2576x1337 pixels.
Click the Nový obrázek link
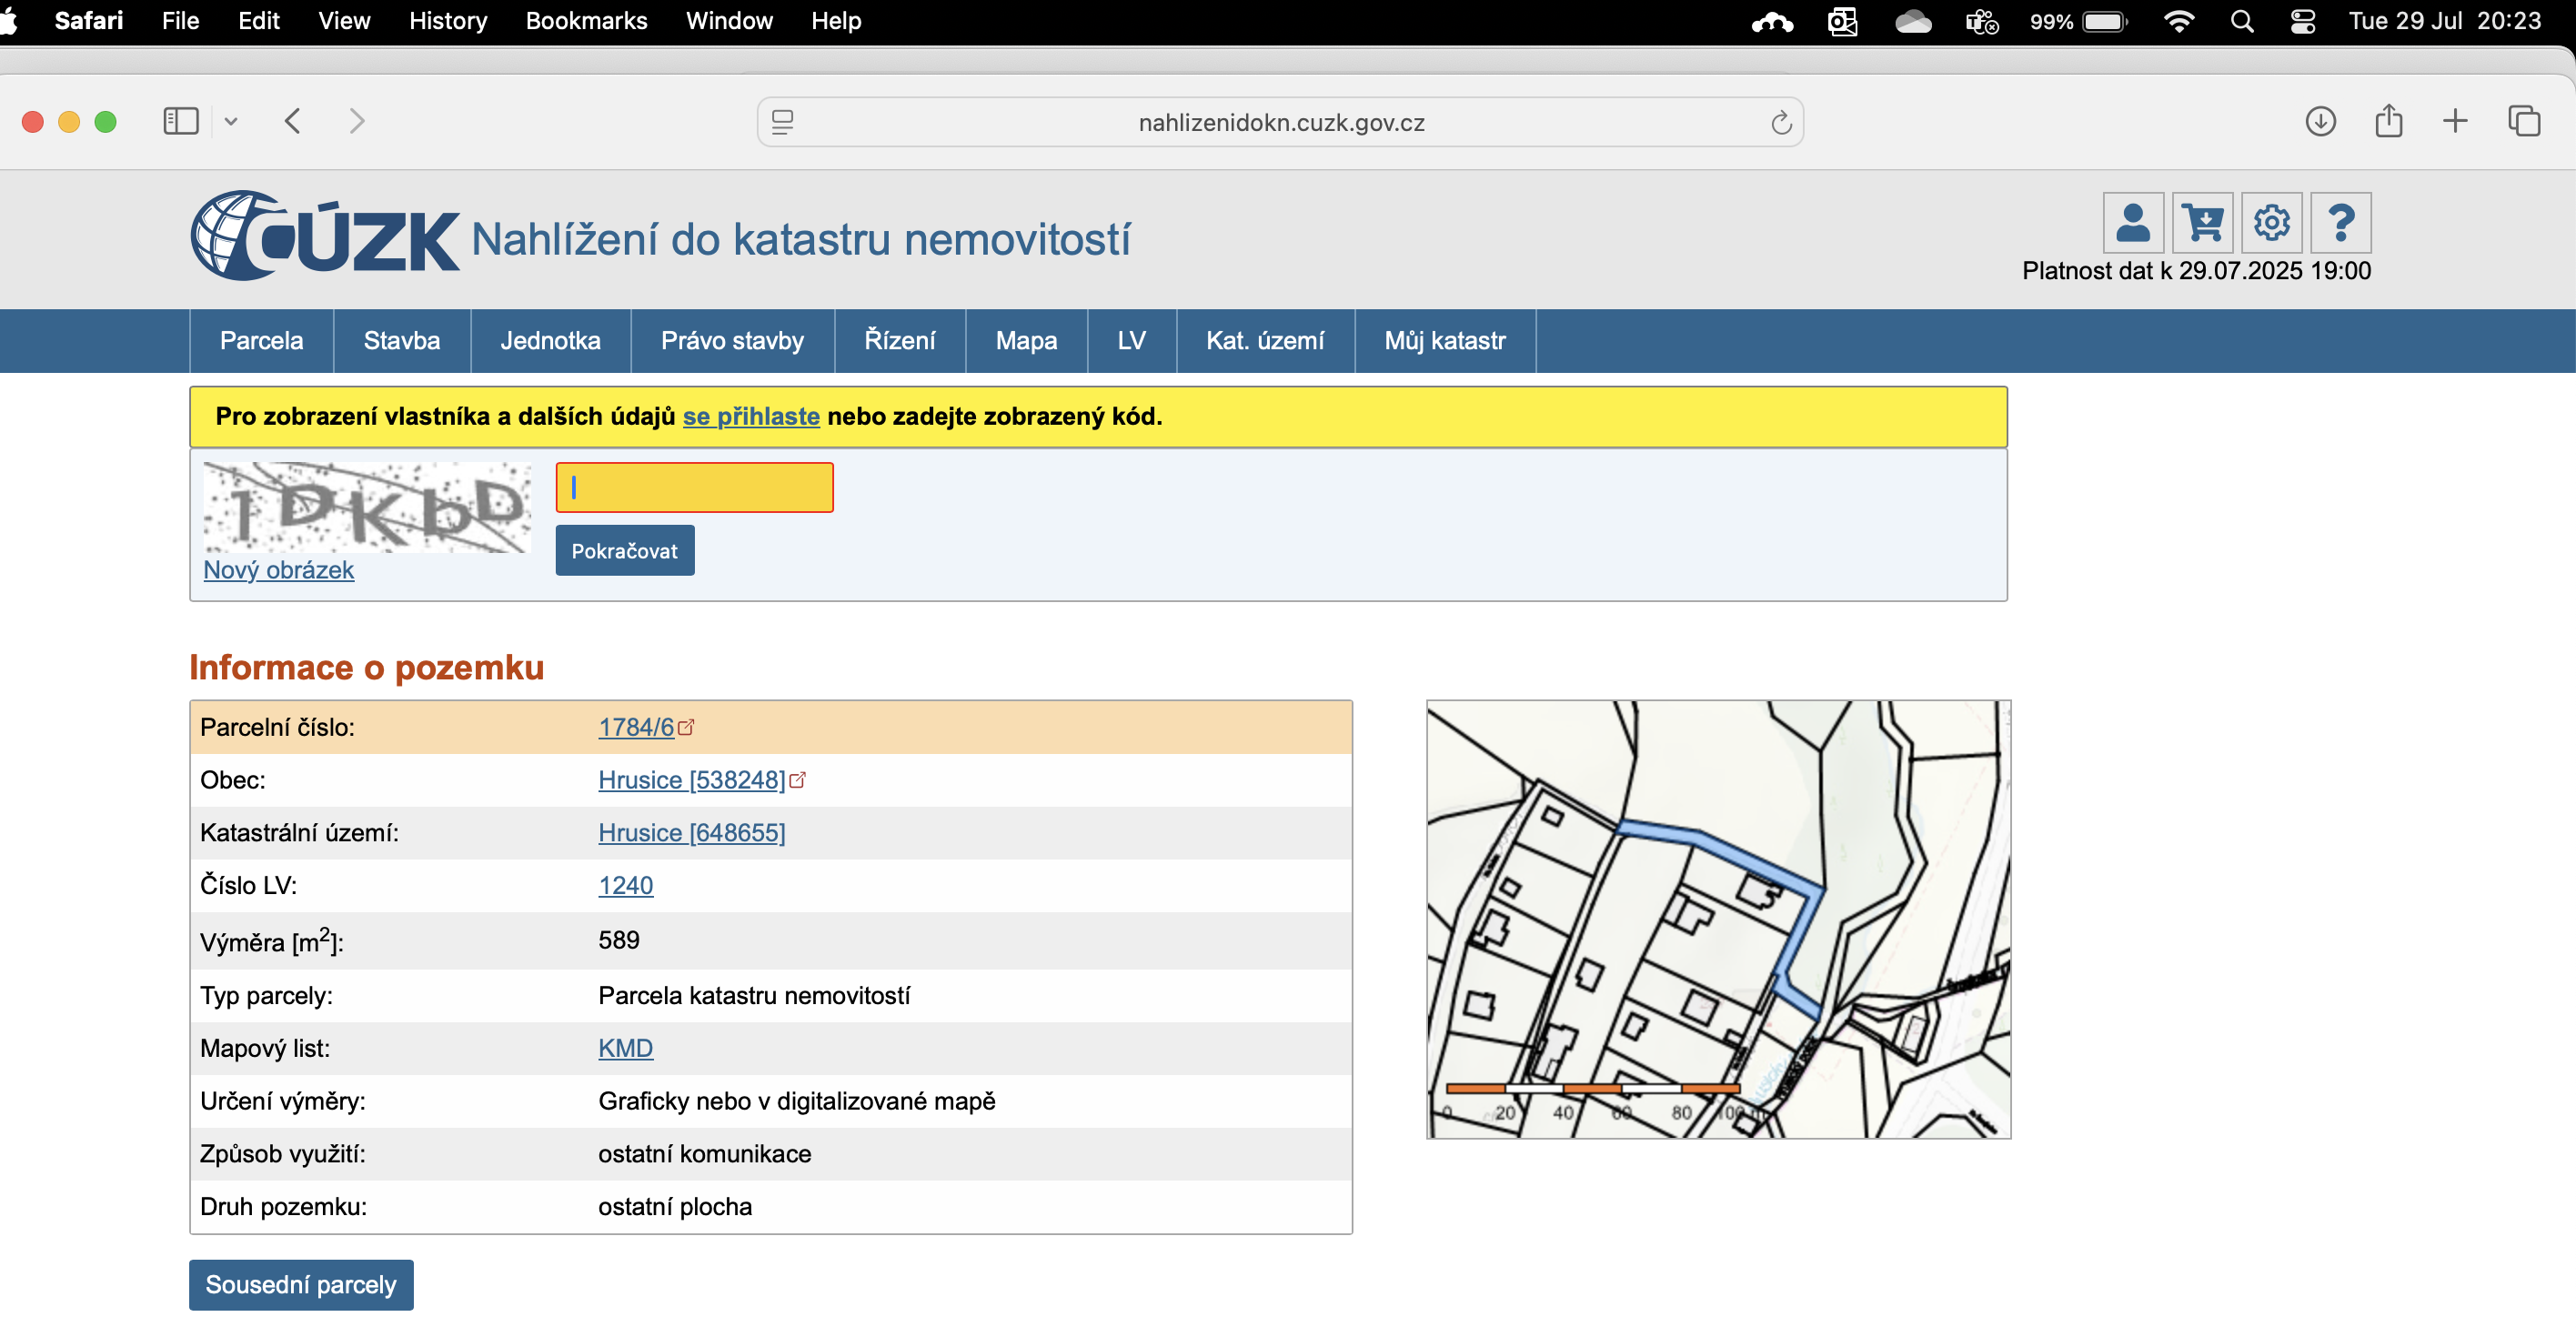[278, 570]
